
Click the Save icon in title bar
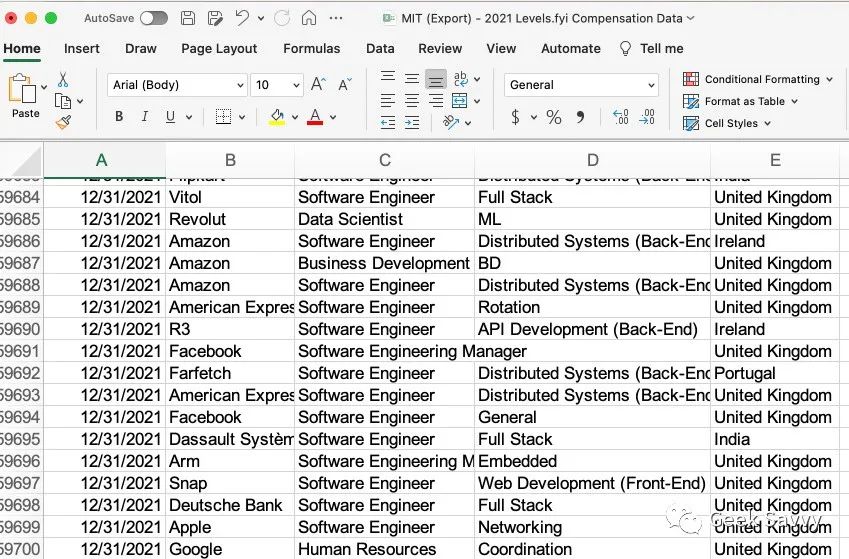tap(187, 18)
